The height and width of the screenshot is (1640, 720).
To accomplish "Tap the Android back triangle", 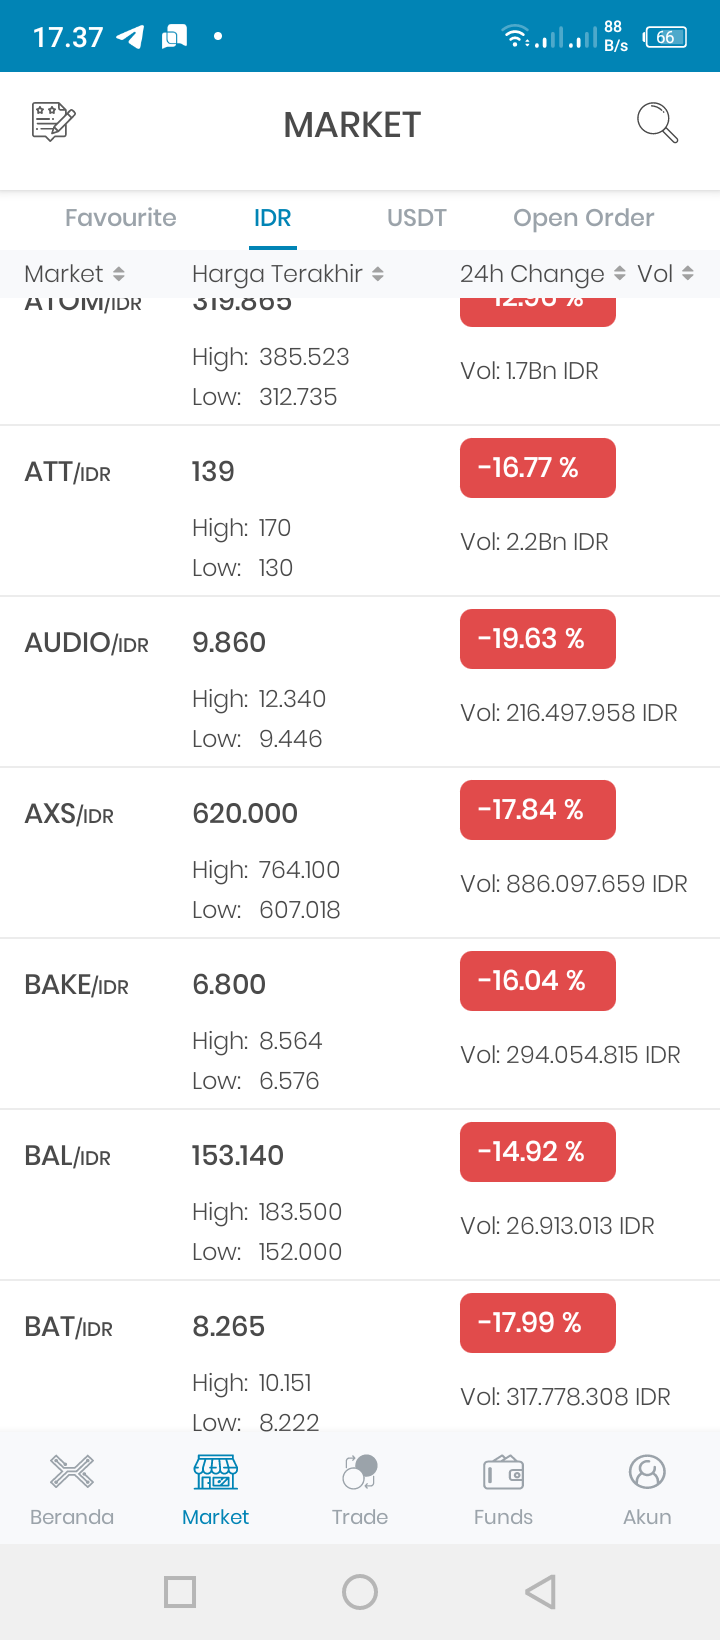I will (x=540, y=1592).
